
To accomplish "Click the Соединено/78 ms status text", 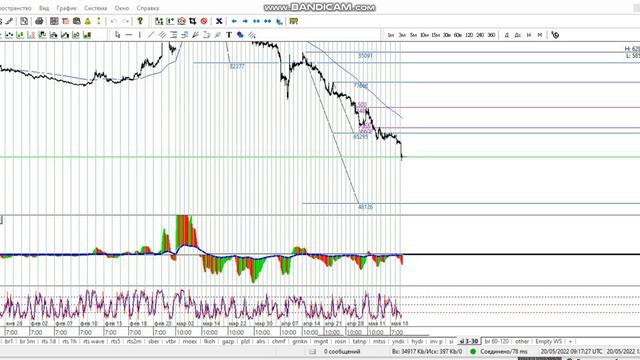I will coord(504,351).
